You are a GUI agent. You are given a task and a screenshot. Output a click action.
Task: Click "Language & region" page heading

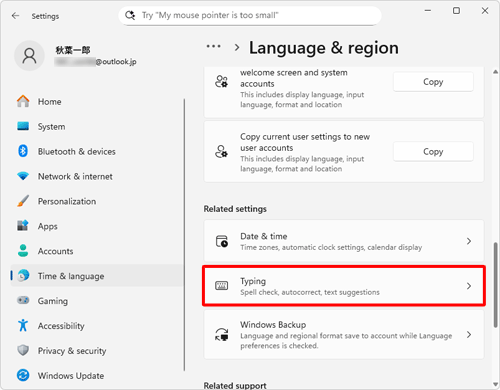[x=324, y=48]
